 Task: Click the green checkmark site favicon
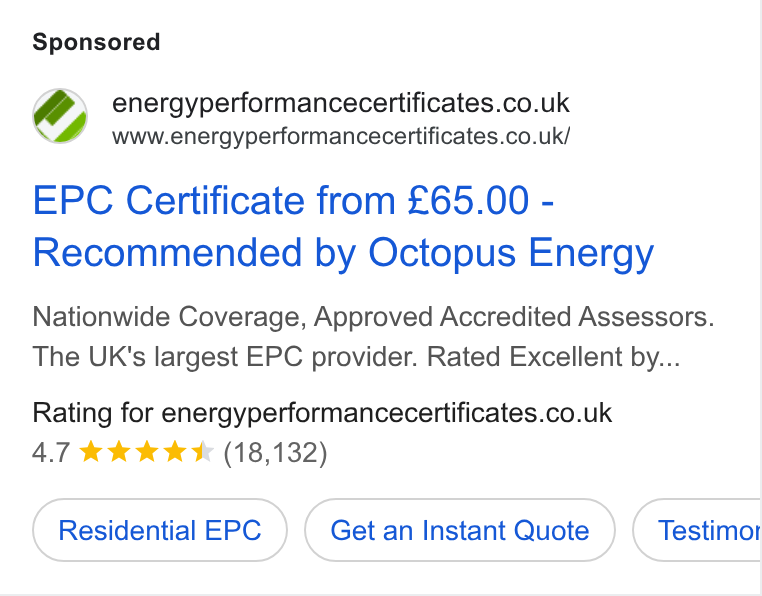pyautogui.click(x=60, y=116)
